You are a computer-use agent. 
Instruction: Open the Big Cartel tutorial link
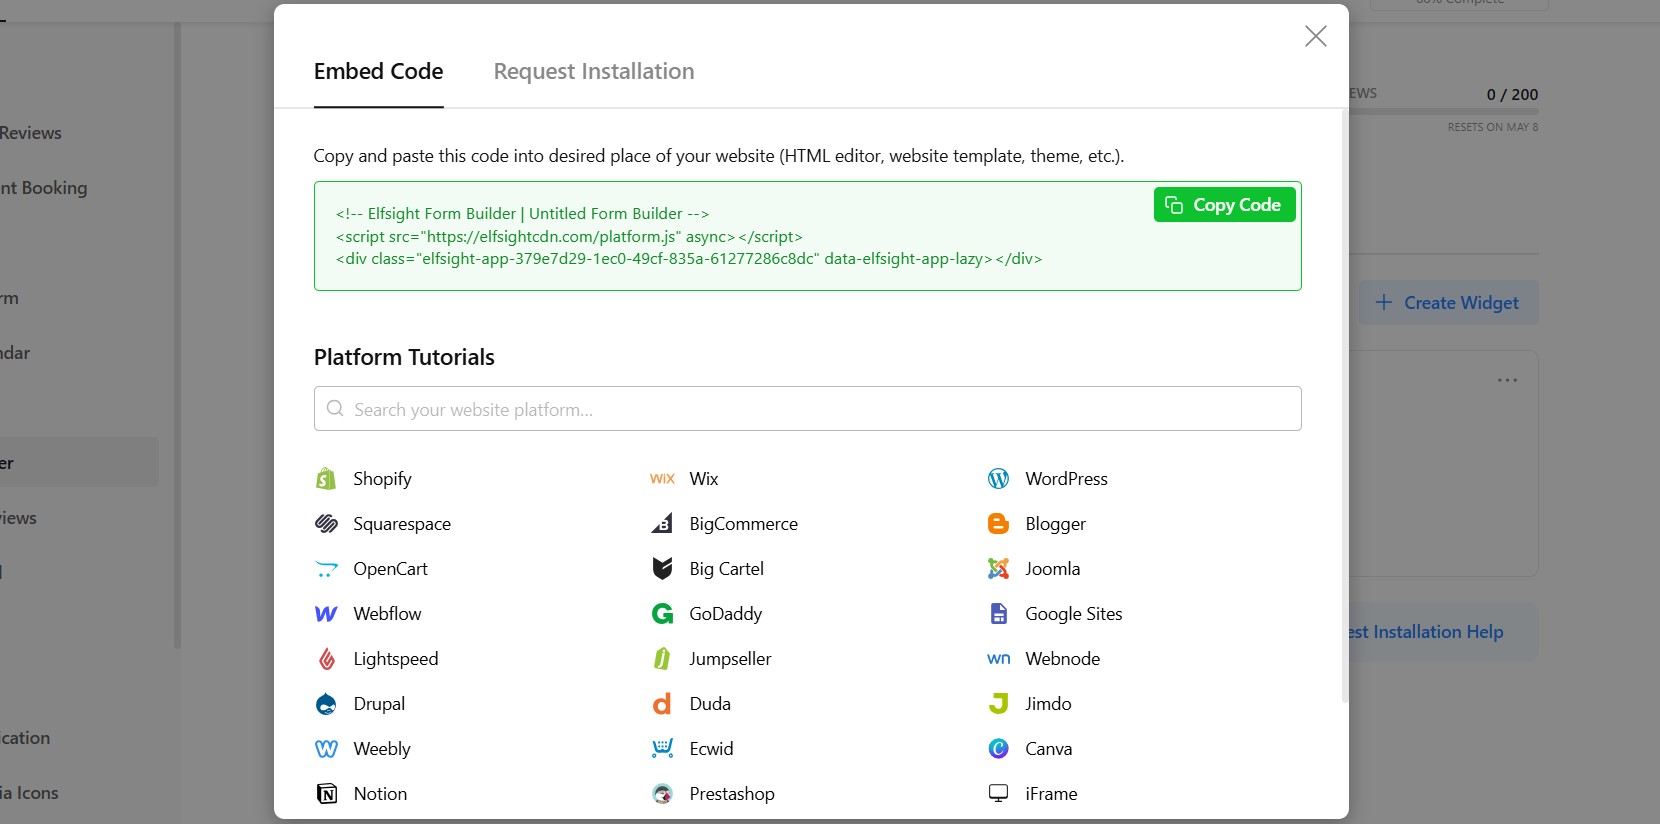click(726, 569)
